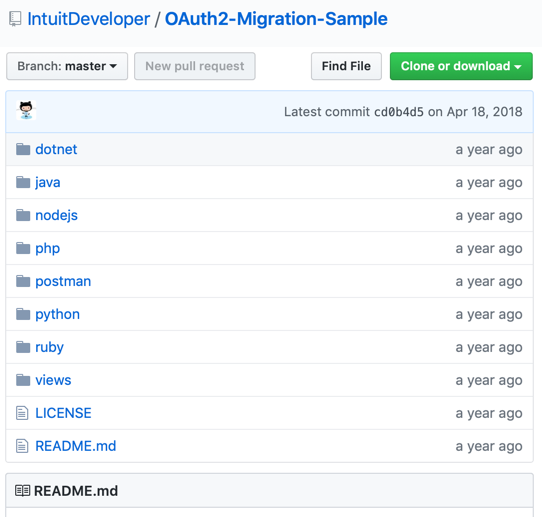Click the Find File button

(346, 66)
